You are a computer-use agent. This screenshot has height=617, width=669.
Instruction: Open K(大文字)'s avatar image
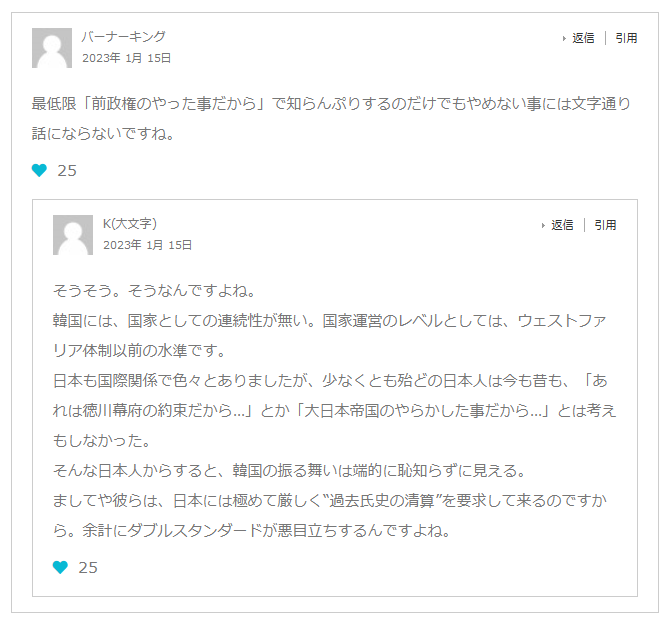[73, 235]
